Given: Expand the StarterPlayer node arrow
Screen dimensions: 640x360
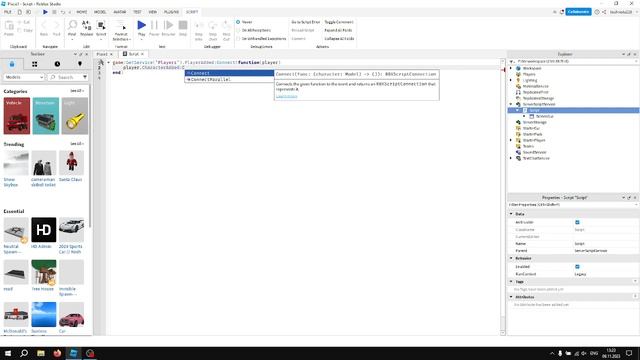Looking at the screenshot, I should (x=511, y=140).
